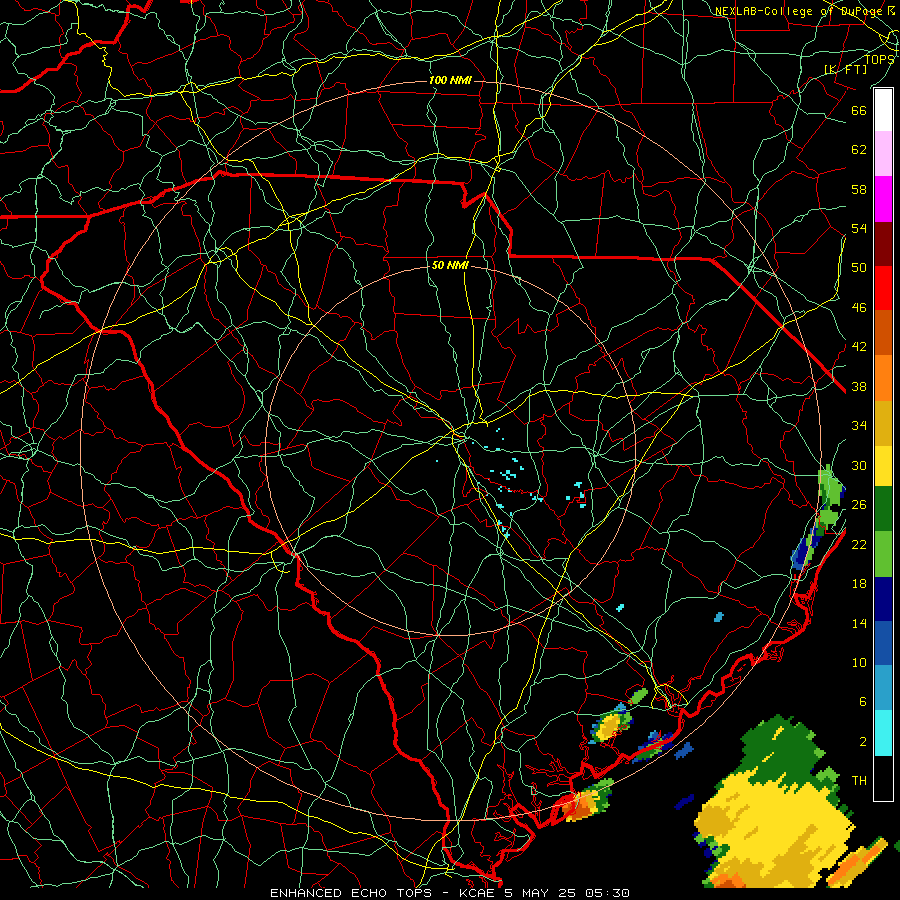Click the legend value 50
Viewport: 900px width, 900px height.
(859, 267)
